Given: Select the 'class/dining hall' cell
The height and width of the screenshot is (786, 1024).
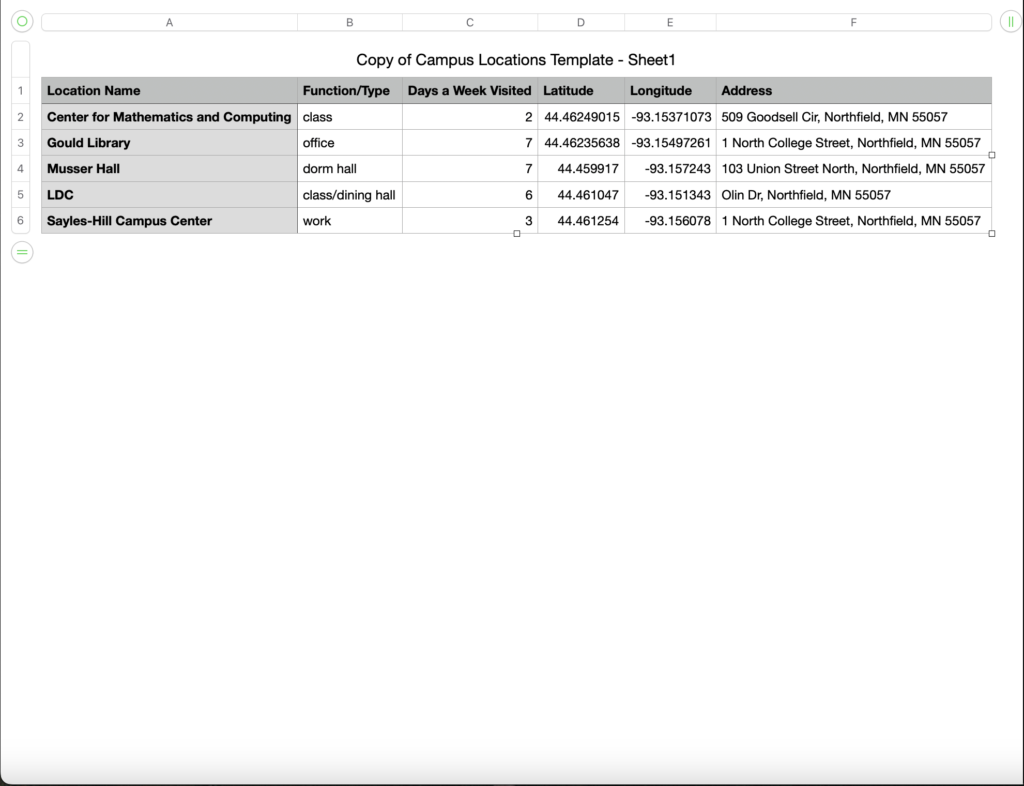Looking at the screenshot, I should tap(349, 195).
